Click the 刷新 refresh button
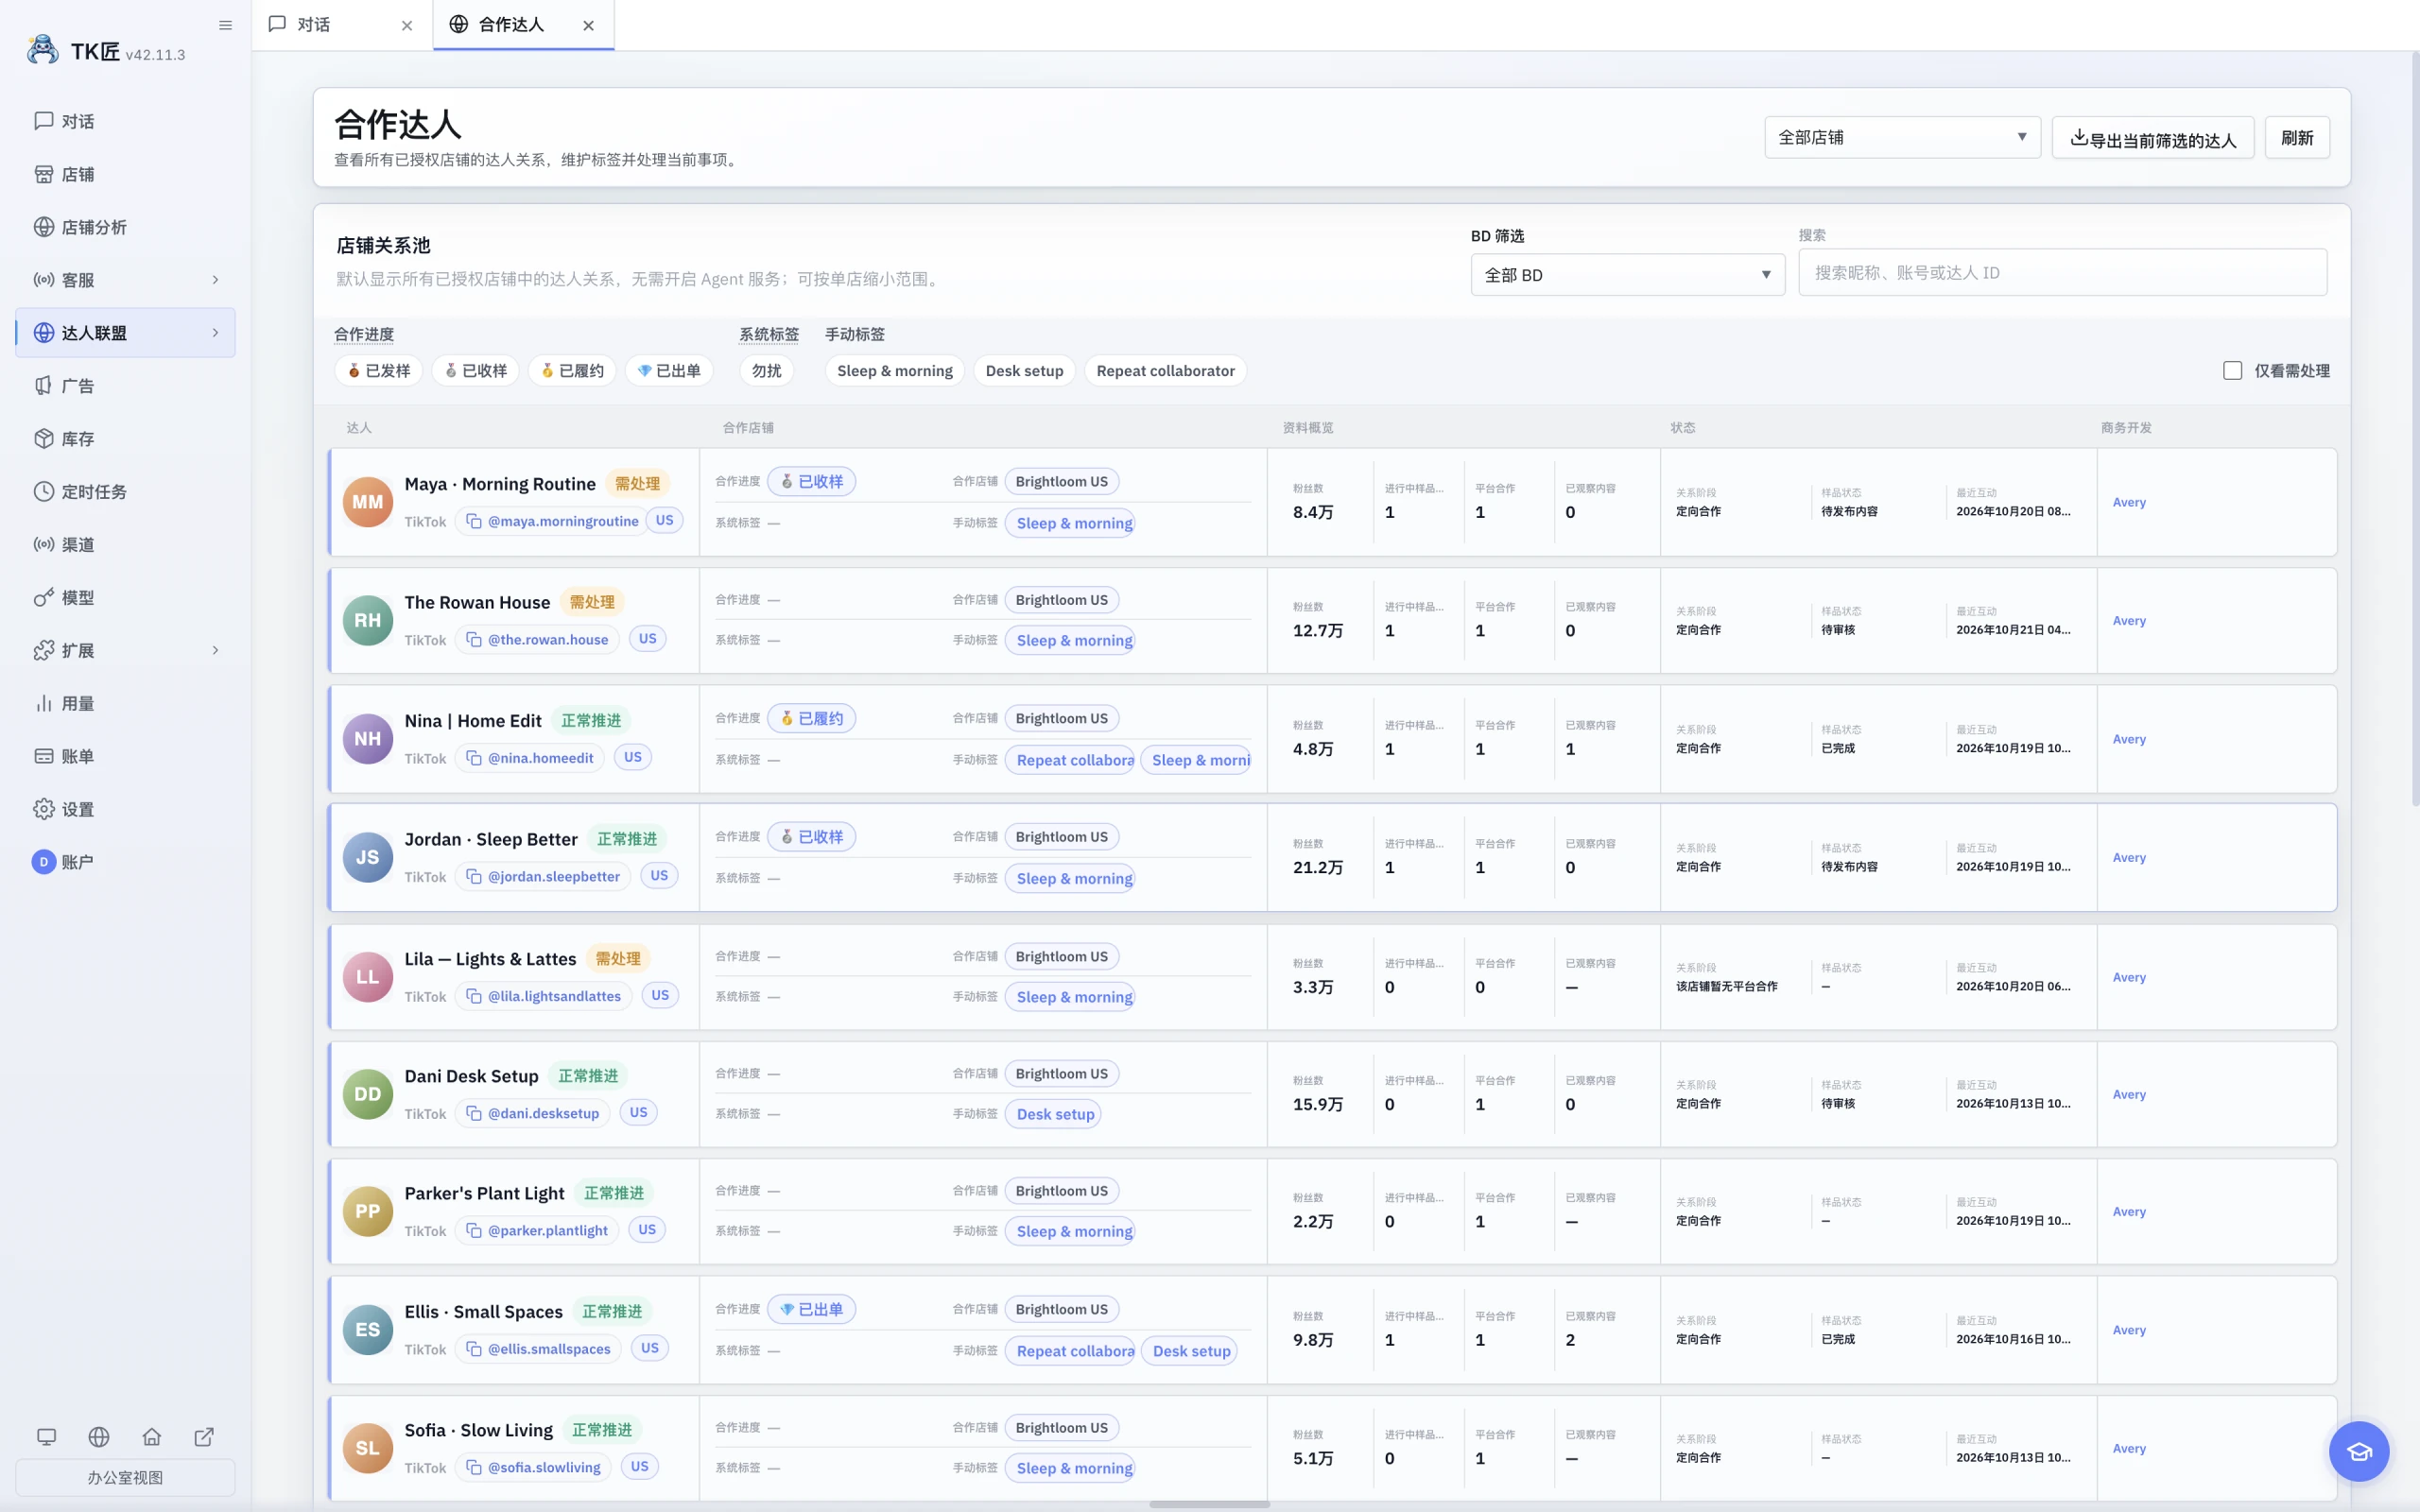This screenshot has height=1512, width=2420. tap(2297, 137)
